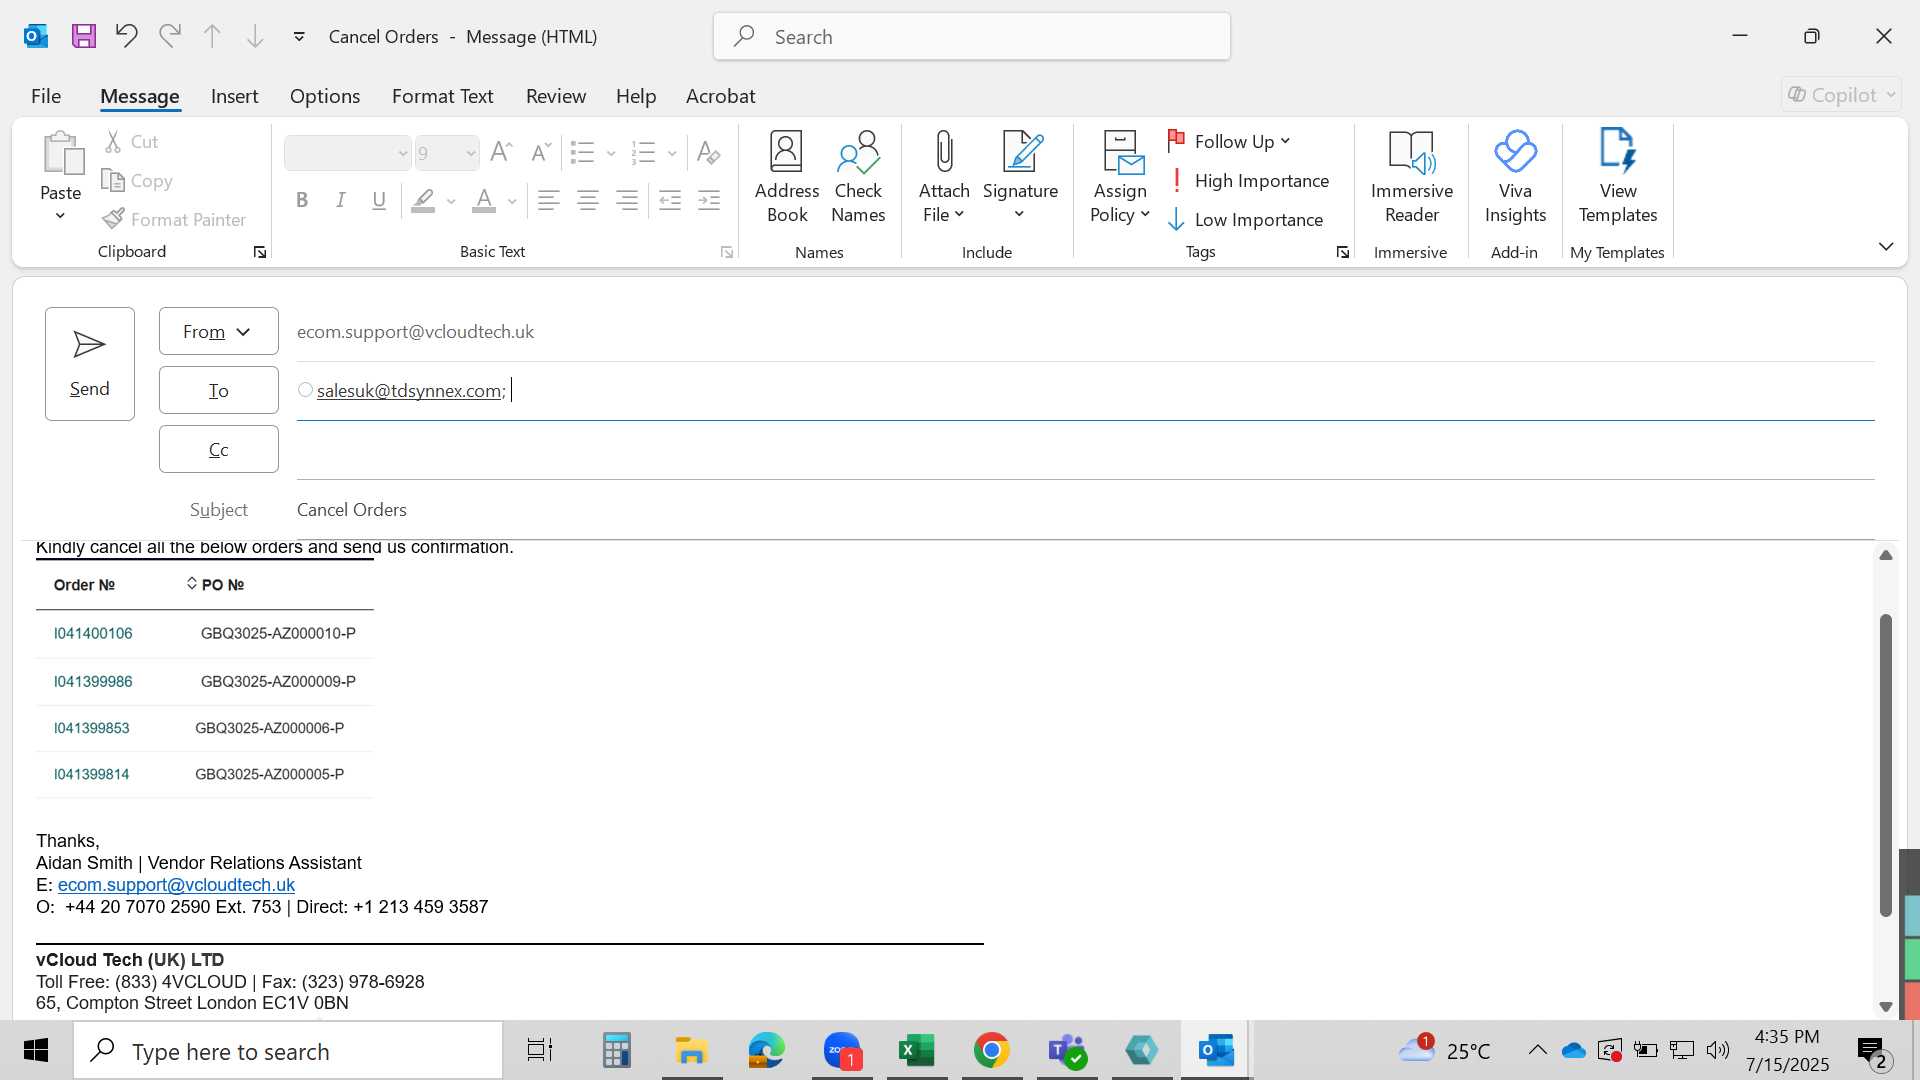Open From account dropdown
This screenshot has height=1080, width=1920.
point(219,331)
